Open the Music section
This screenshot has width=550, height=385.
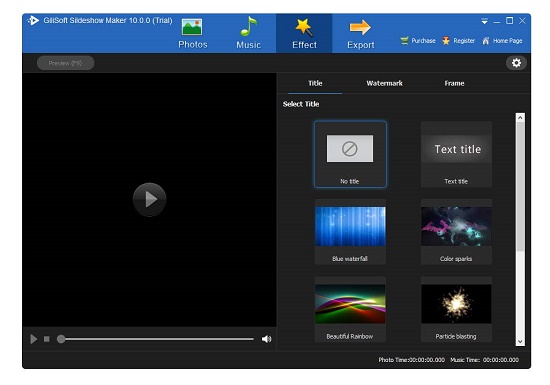click(248, 34)
